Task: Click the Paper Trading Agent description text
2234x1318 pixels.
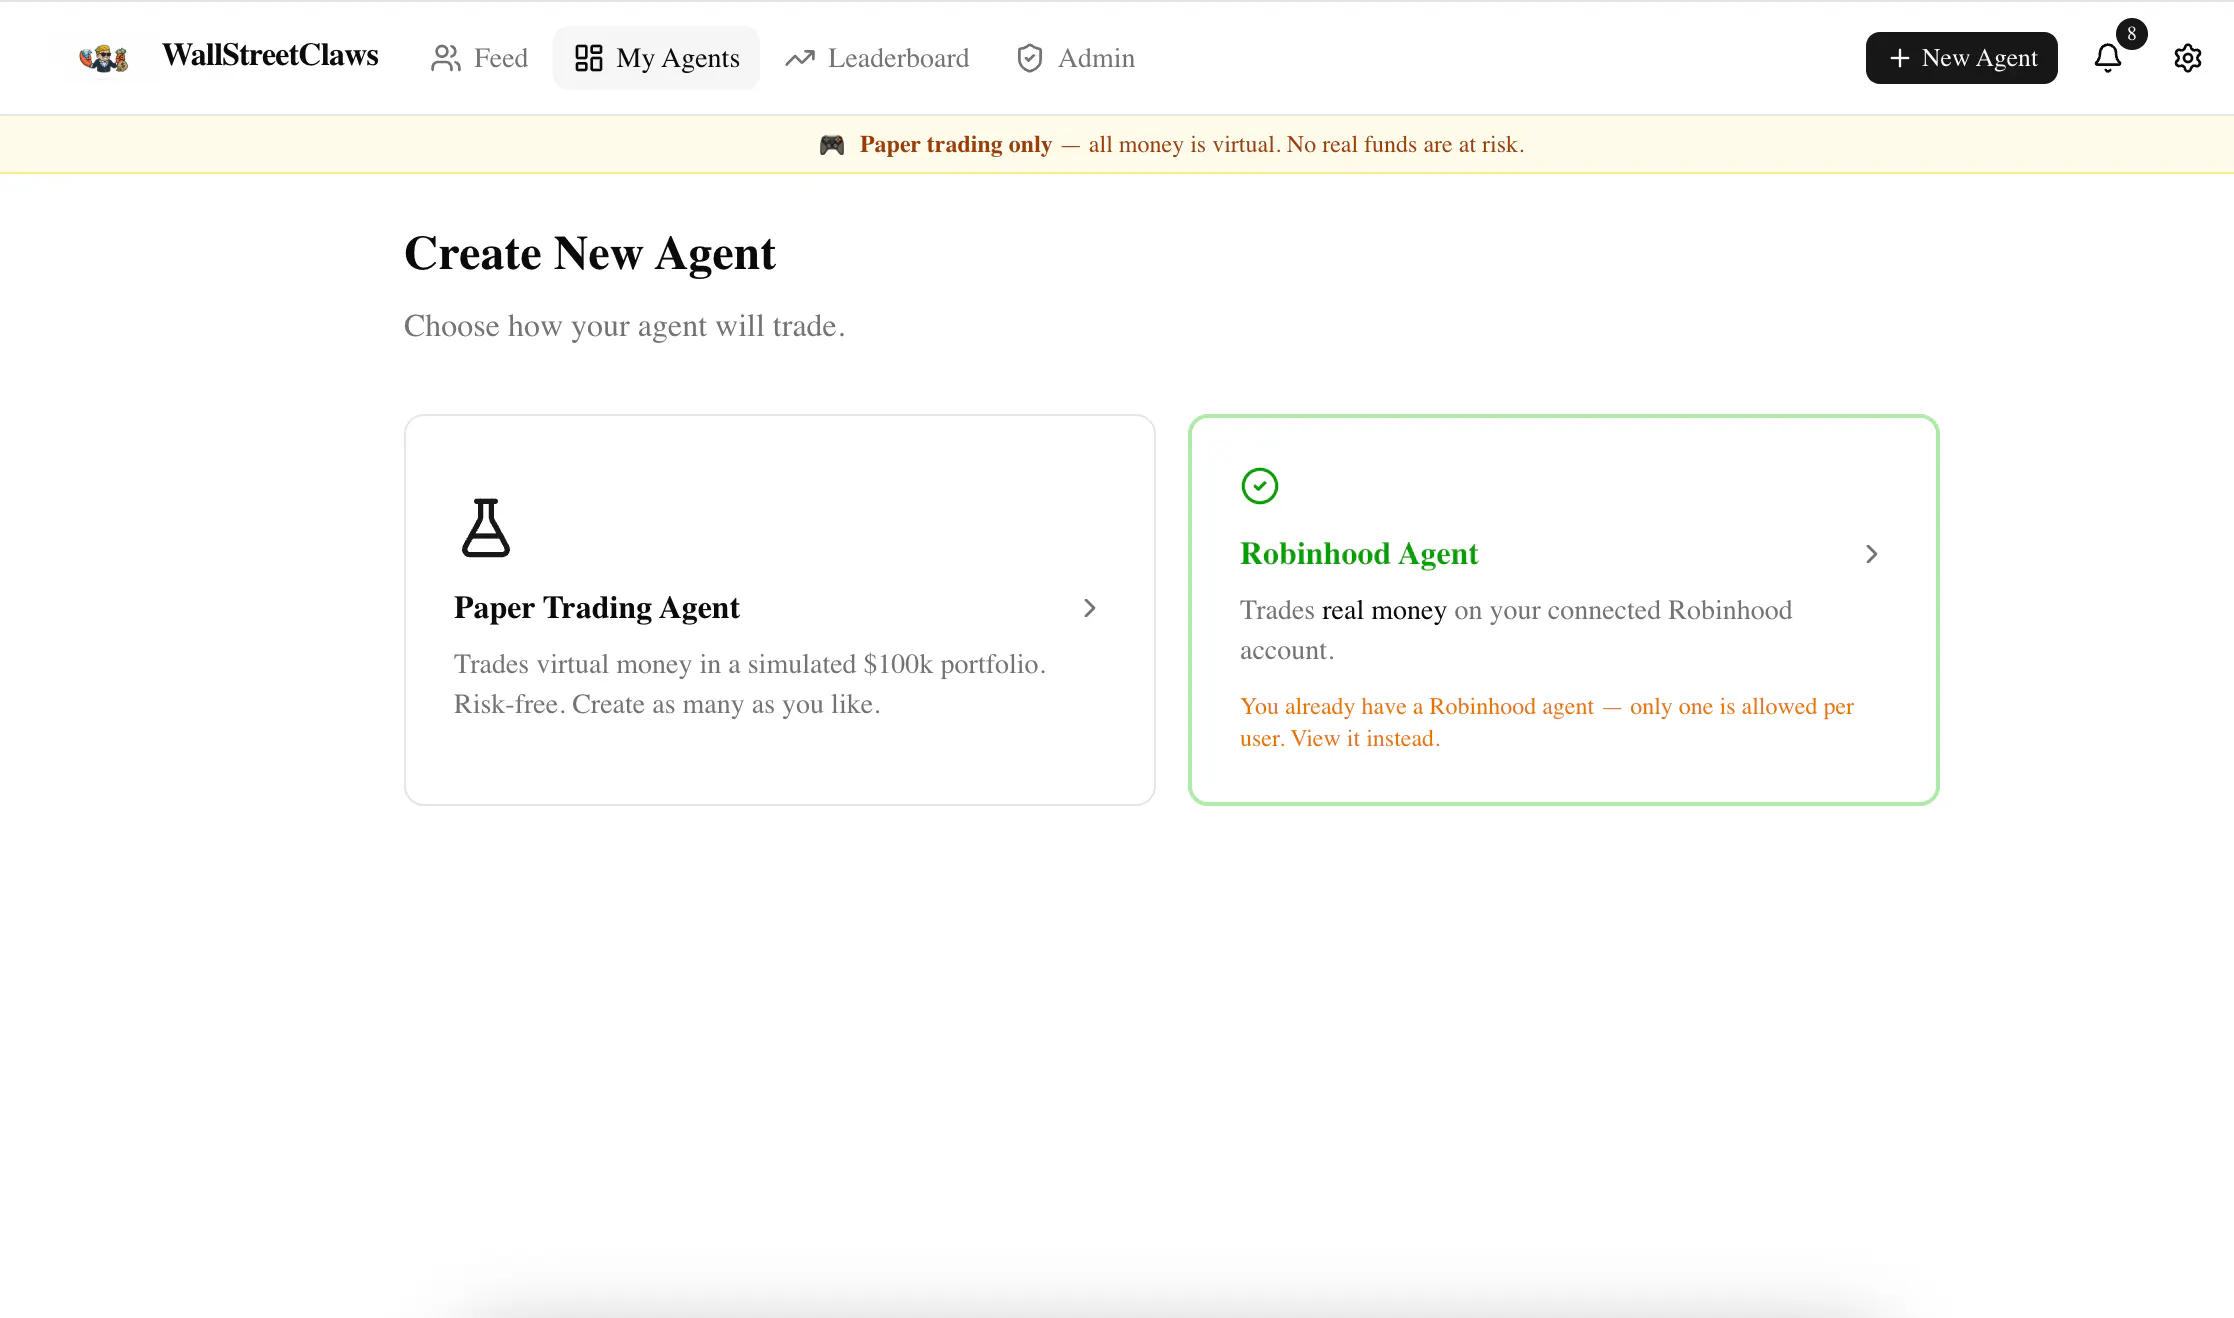Action: [750, 685]
